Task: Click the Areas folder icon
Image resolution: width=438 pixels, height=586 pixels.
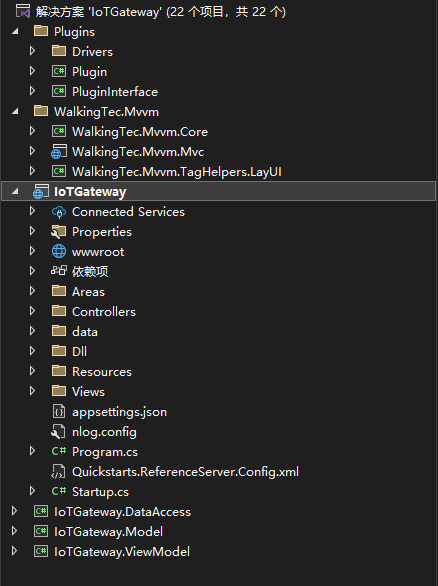Action: click(59, 290)
